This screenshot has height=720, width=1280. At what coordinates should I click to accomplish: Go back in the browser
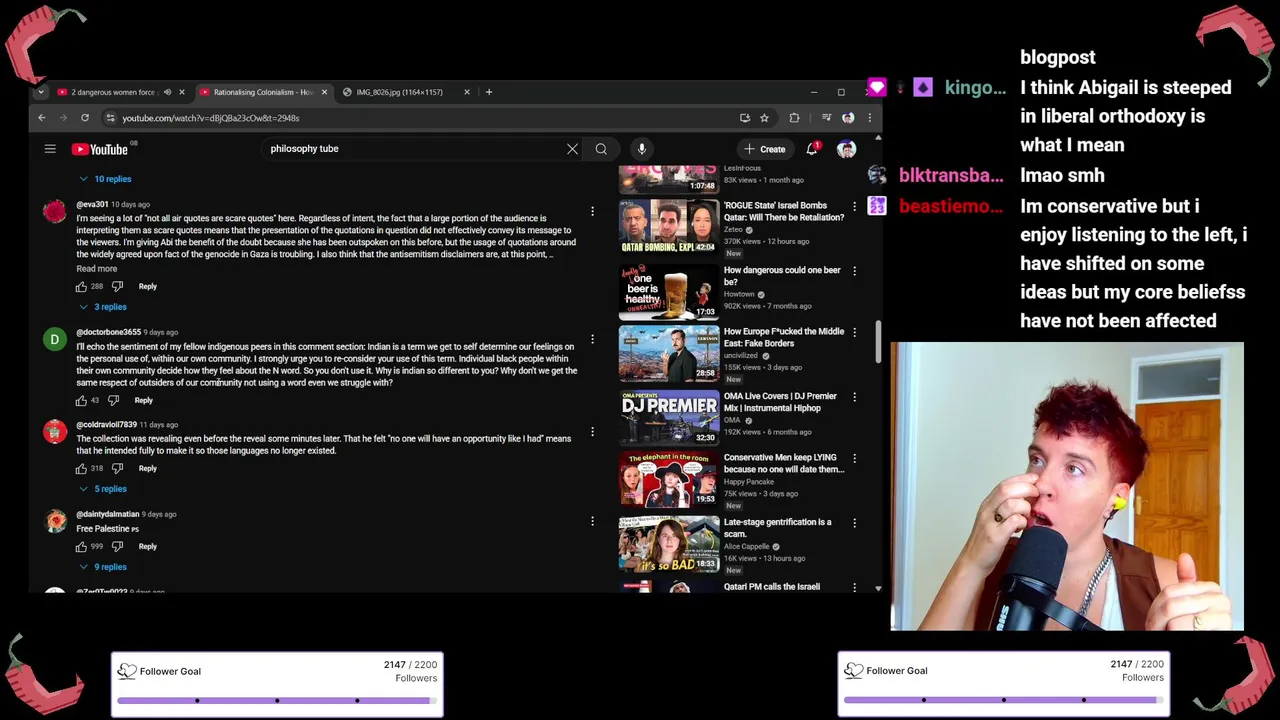(42, 118)
